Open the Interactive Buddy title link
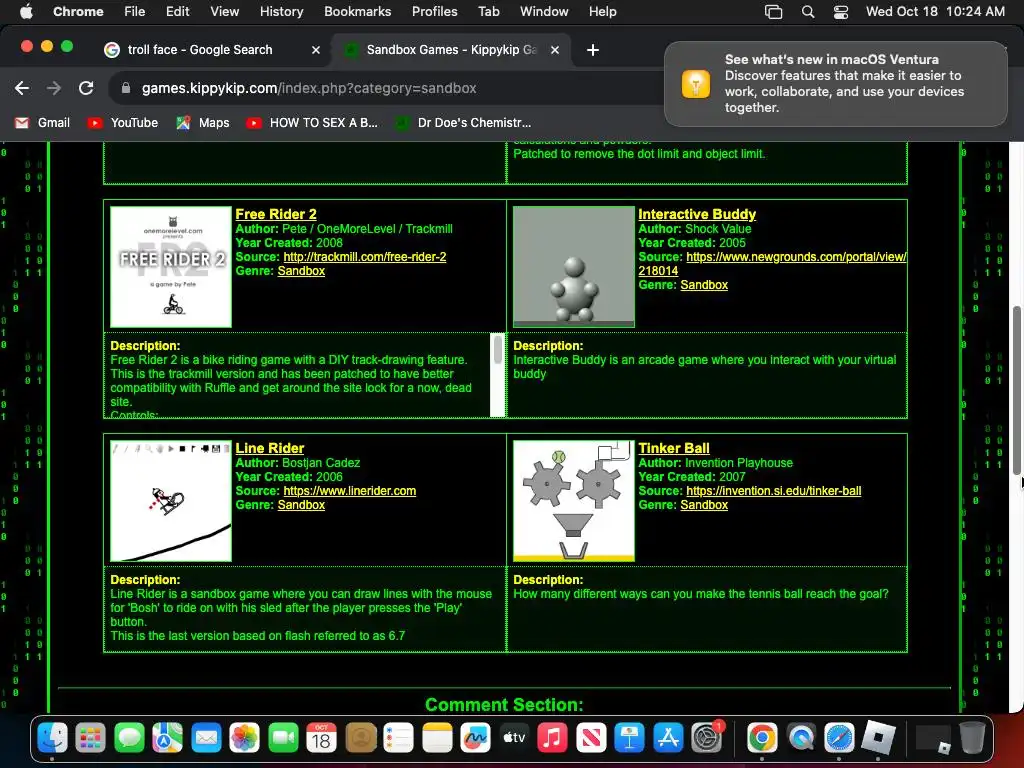 point(697,214)
